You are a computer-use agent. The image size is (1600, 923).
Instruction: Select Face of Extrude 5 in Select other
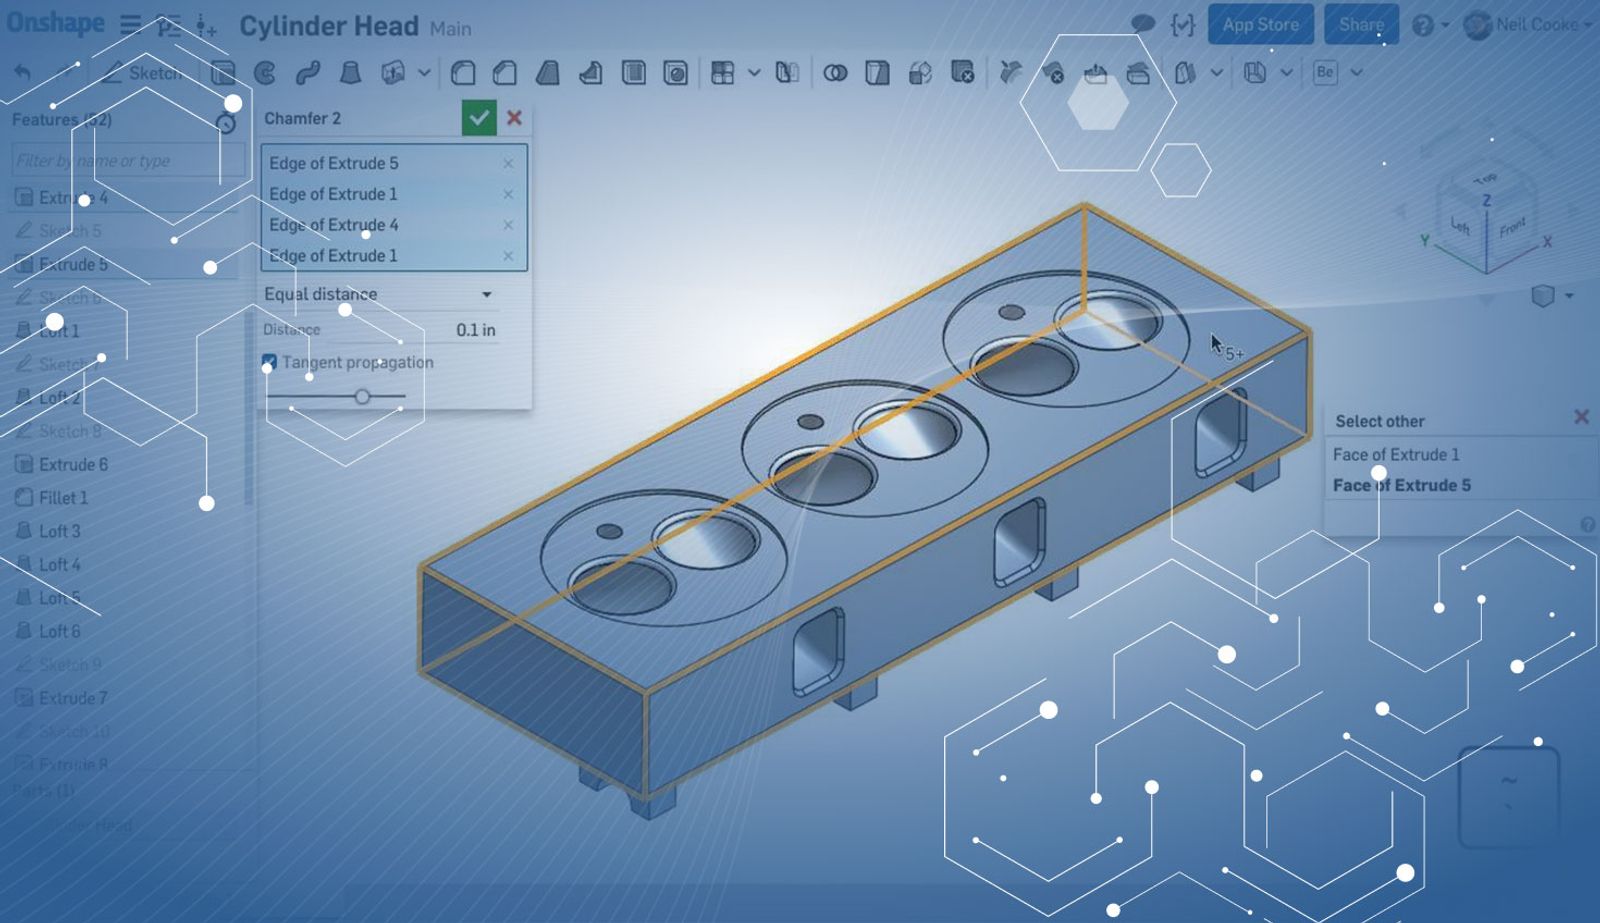tap(1401, 486)
